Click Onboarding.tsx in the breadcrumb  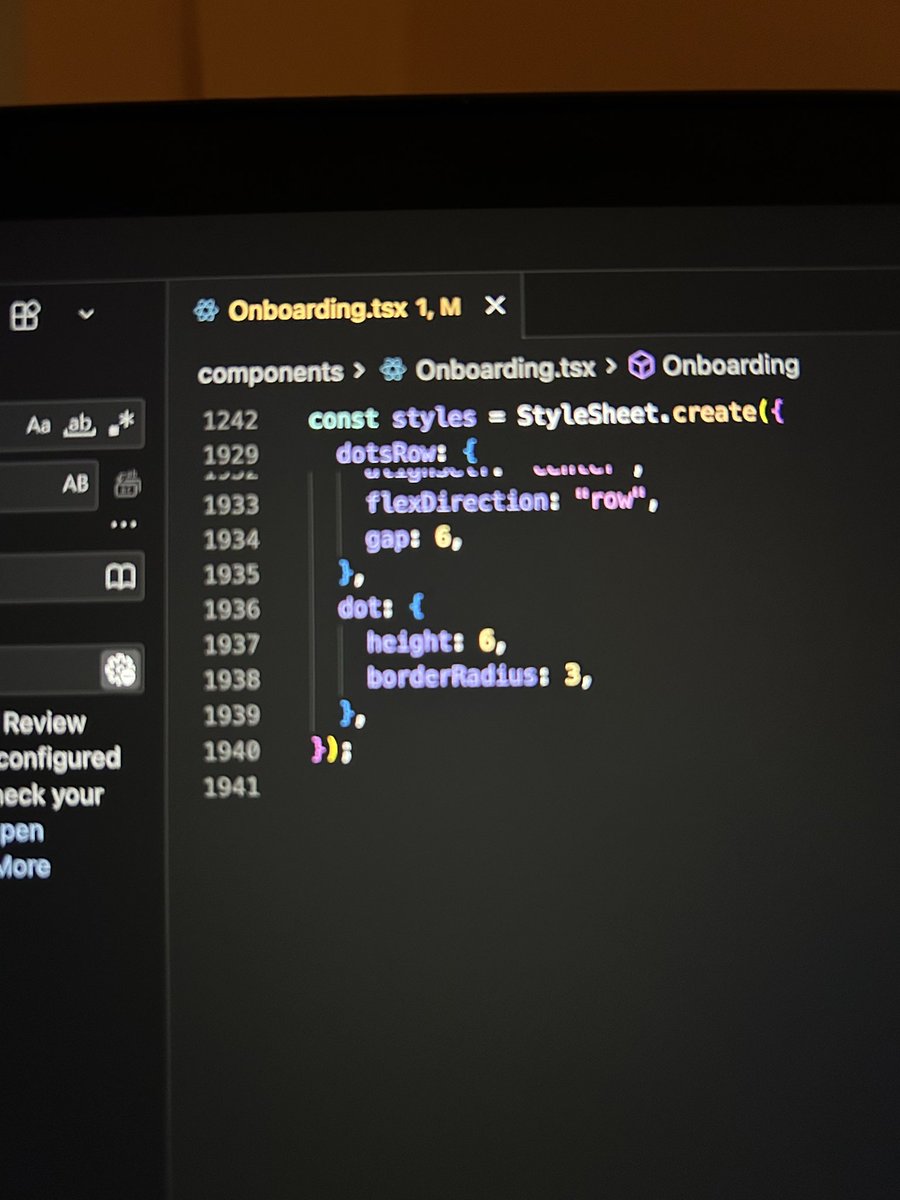pyautogui.click(x=505, y=369)
